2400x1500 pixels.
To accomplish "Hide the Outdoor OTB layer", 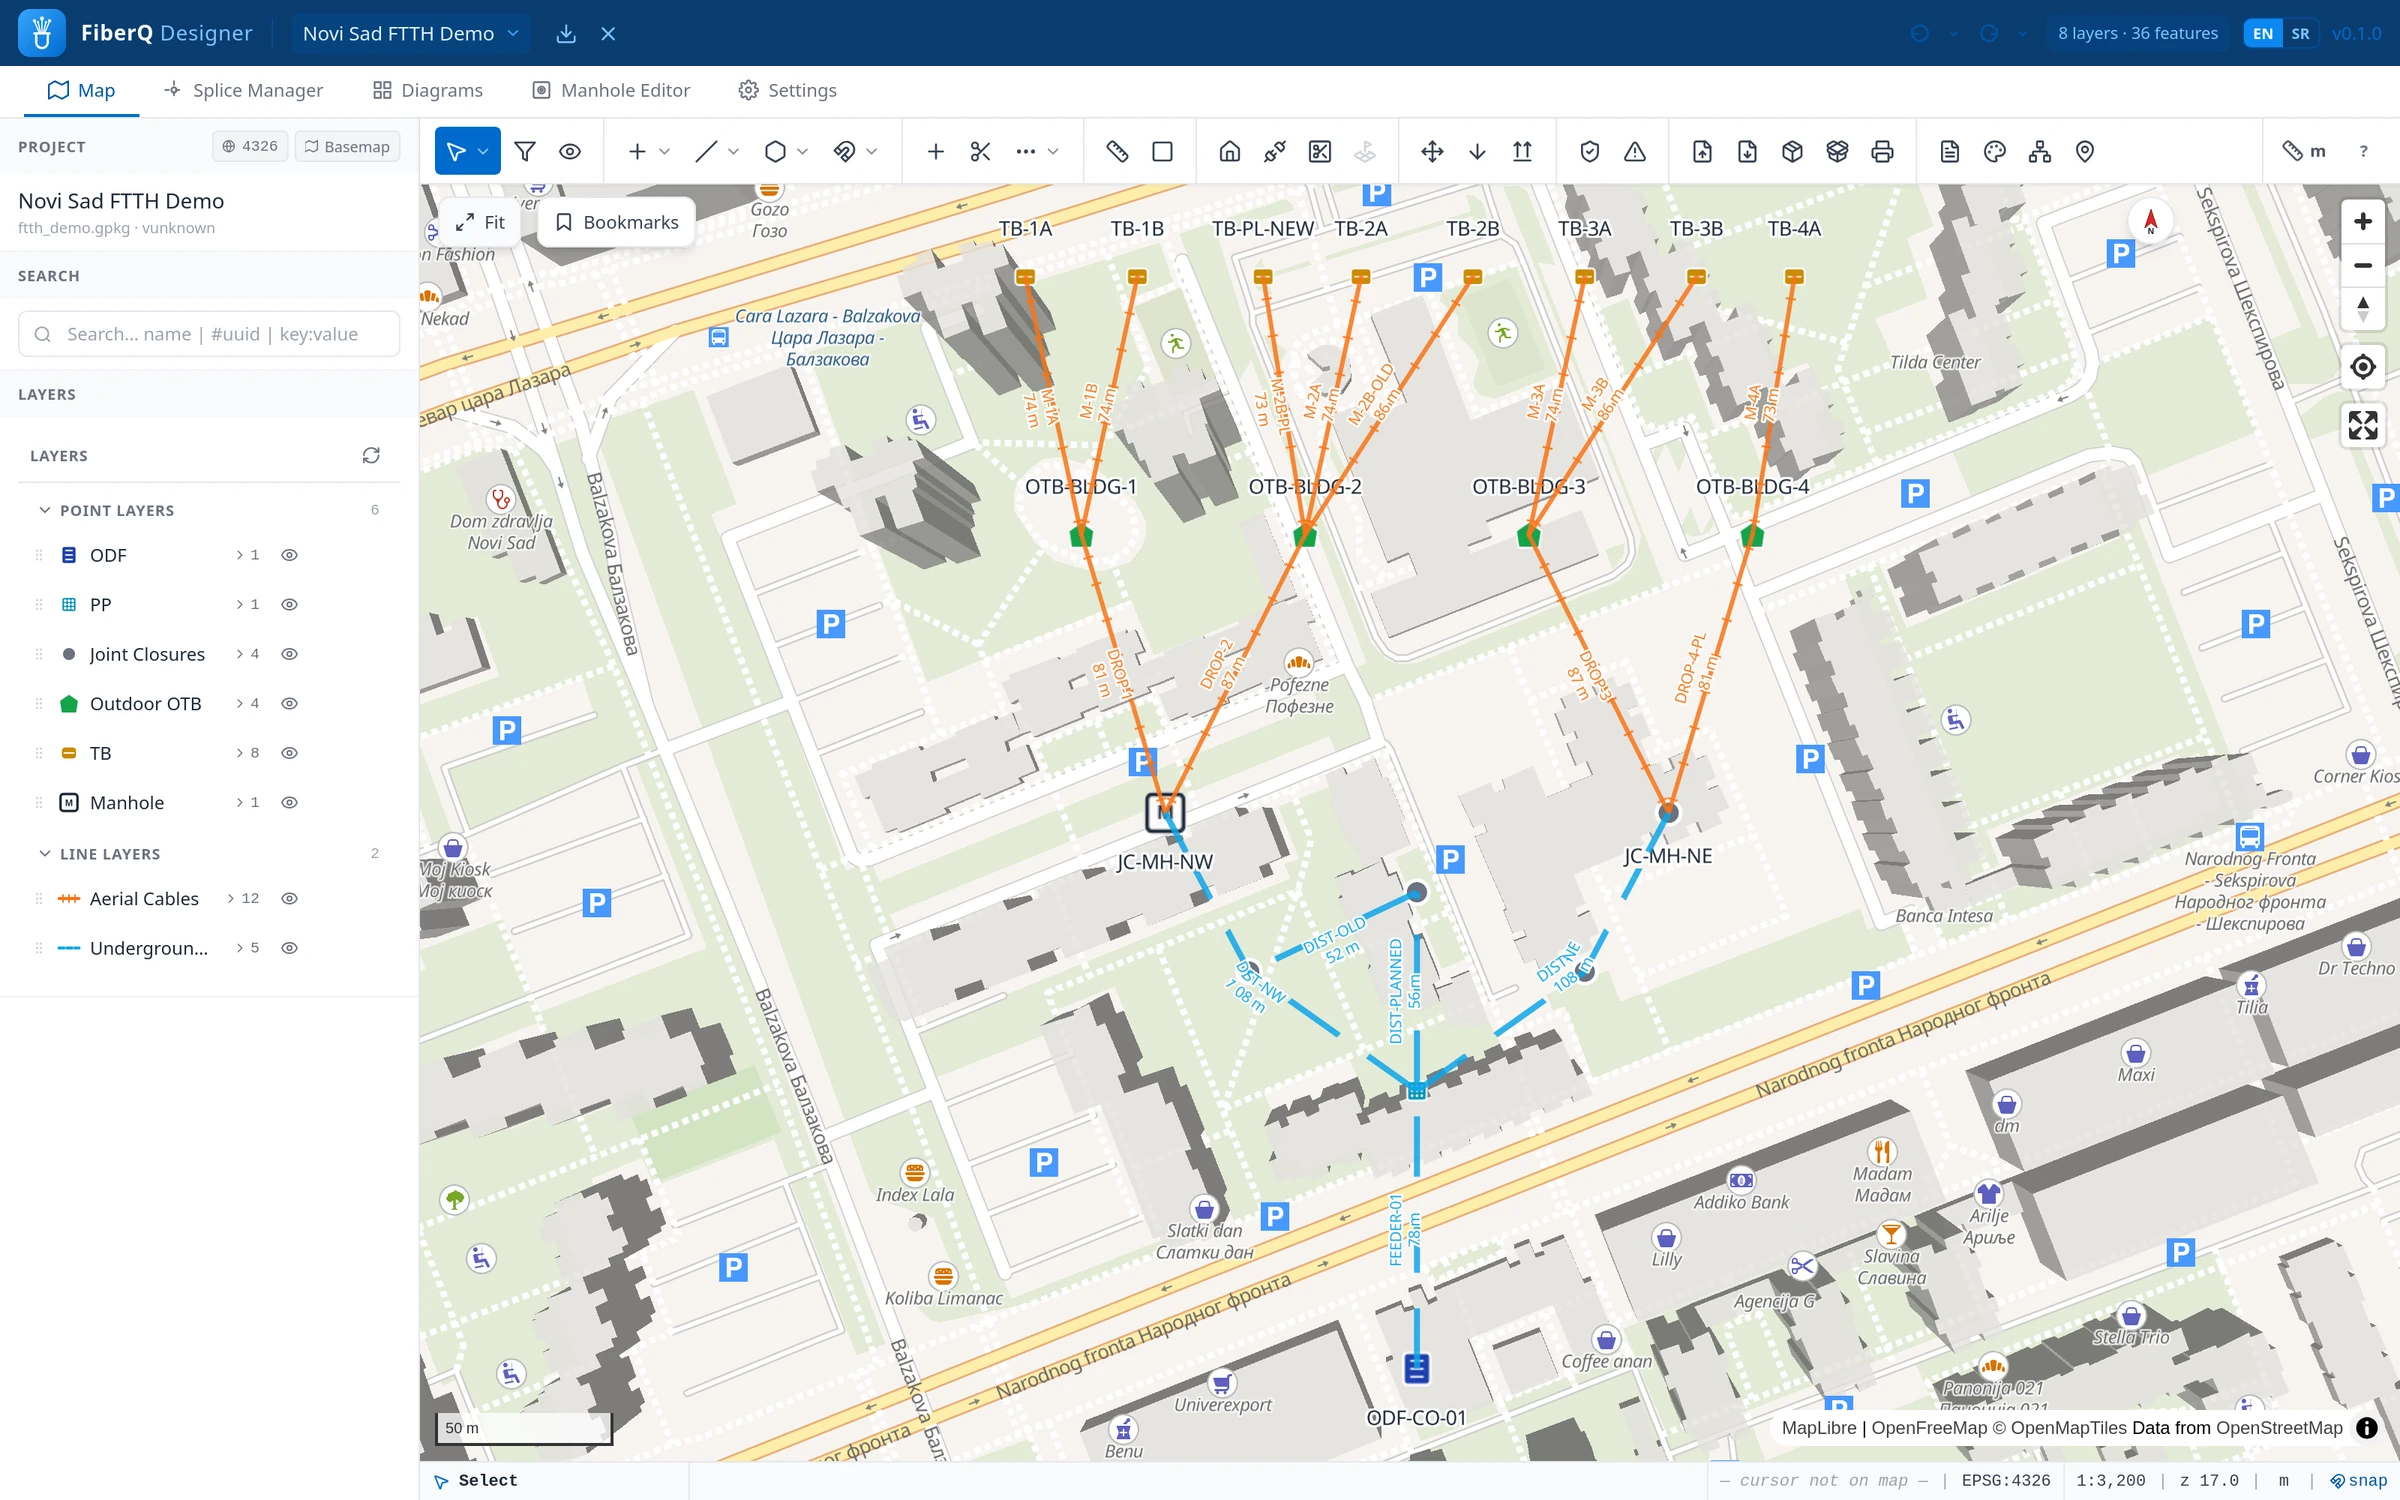I will (x=289, y=703).
